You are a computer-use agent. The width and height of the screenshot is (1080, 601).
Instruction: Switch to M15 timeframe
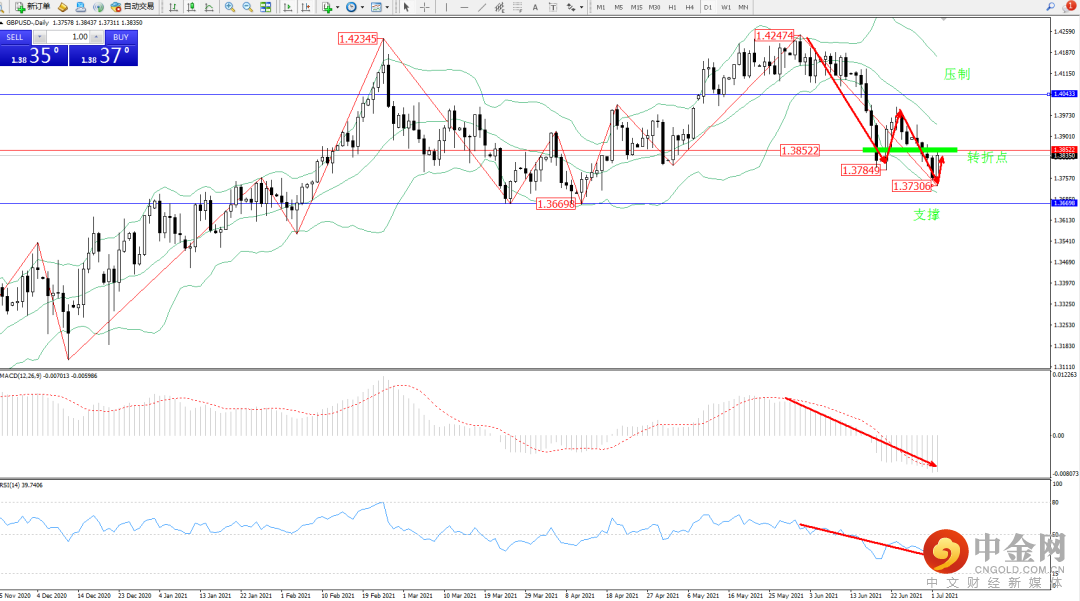(x=636, y=7)
